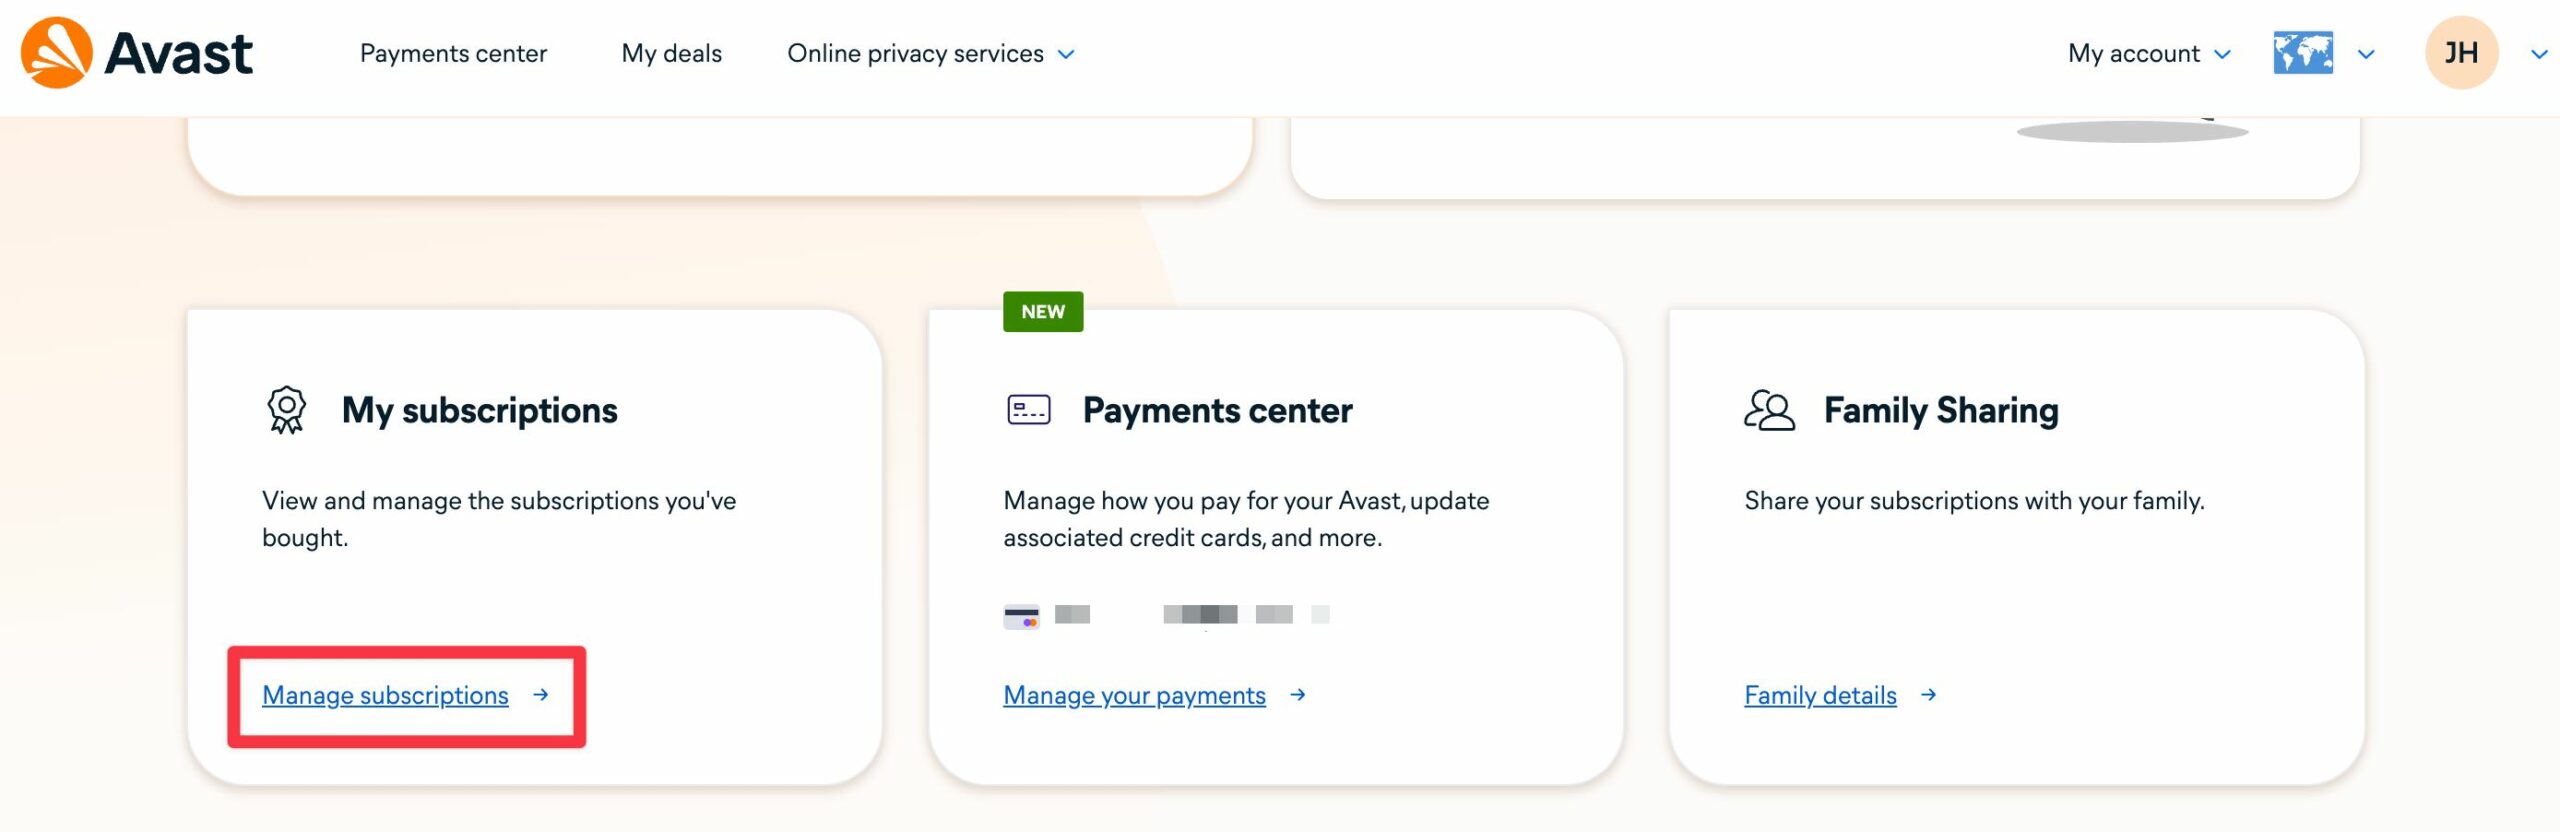Click the Avast logo icon
Screen dimensions: 2560x832
[x=57, y=52]
